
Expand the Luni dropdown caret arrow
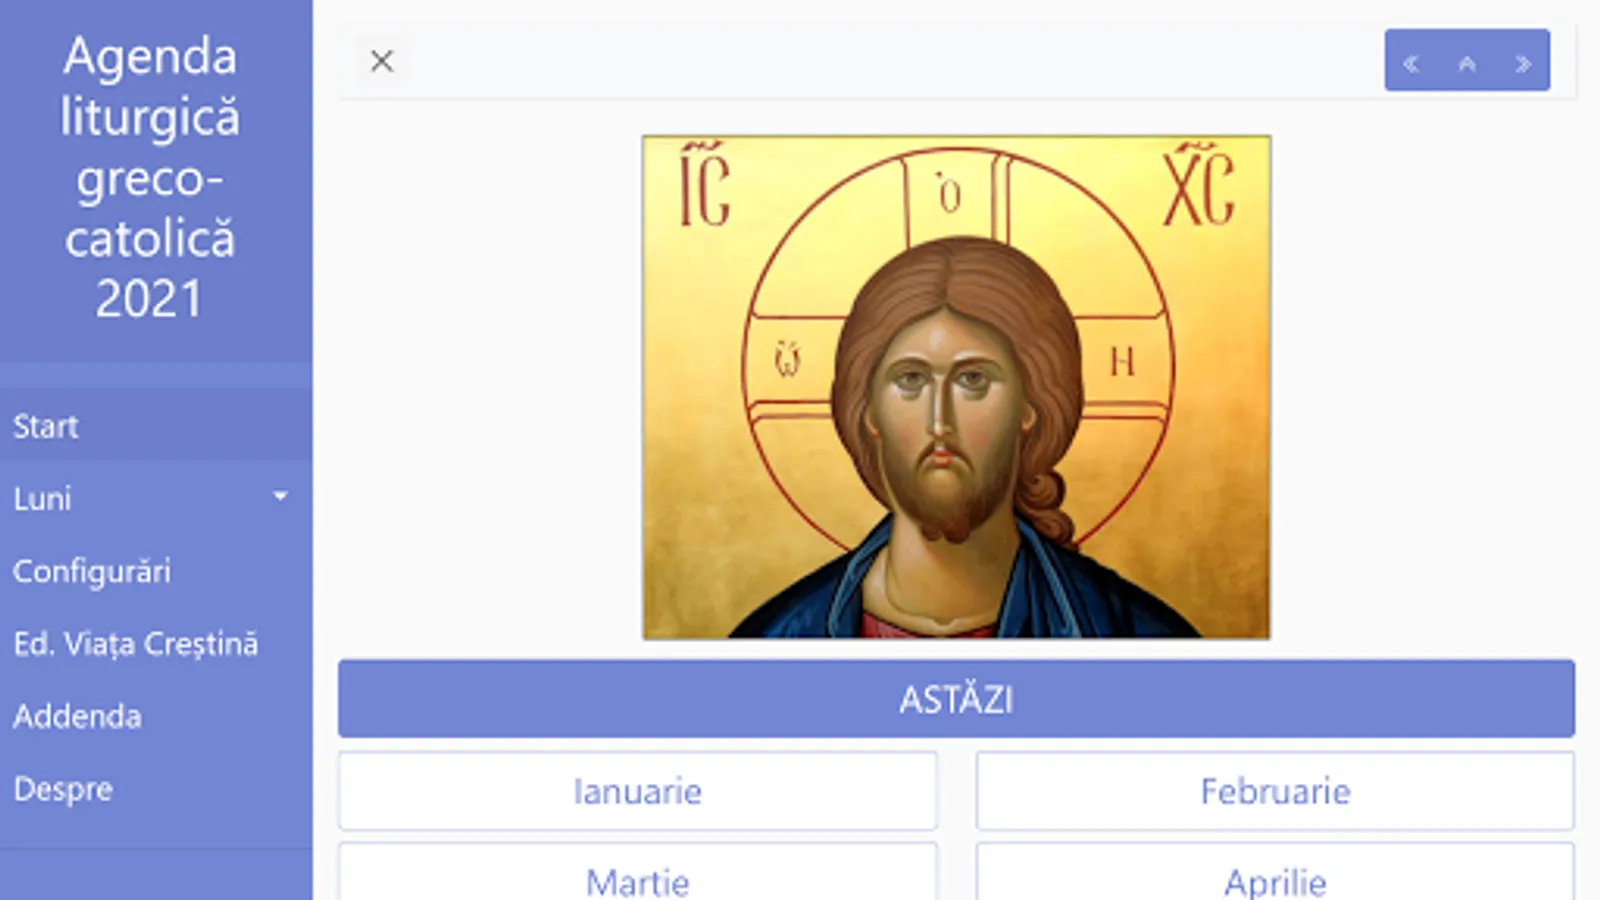click(280, 497)
